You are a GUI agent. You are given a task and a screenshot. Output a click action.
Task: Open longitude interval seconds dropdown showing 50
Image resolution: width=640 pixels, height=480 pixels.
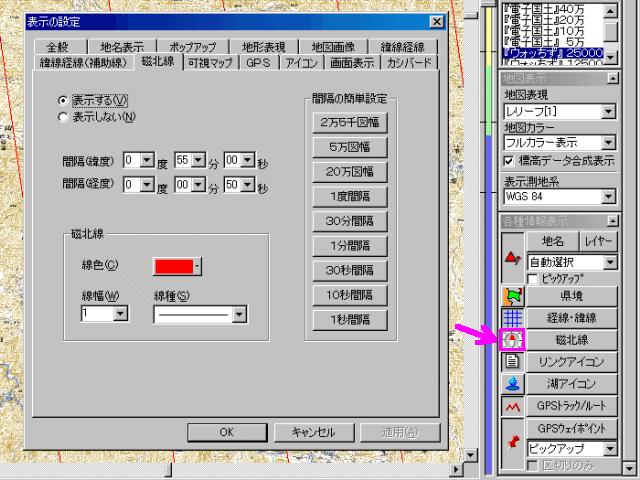pyautogui.click(x=248, y=185)
